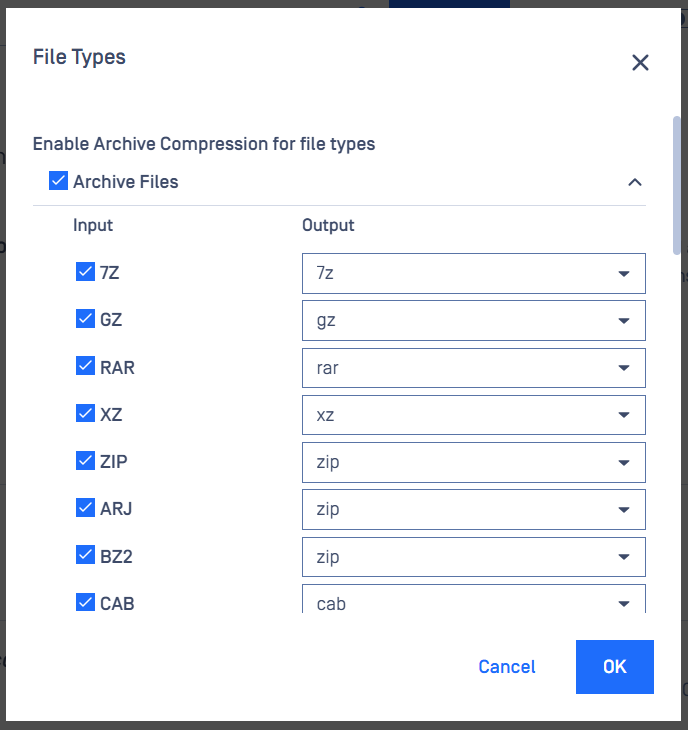Uncheck the XZ file type
Image resolution: width=688 pixels, height=730 pixels.
point(85,413)
